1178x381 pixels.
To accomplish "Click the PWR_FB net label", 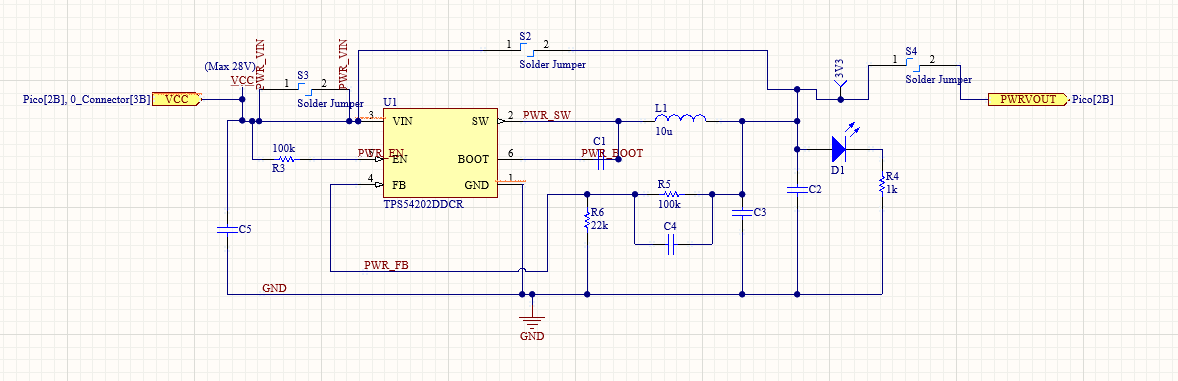I will pyautogui.click(x=386, y=265).
